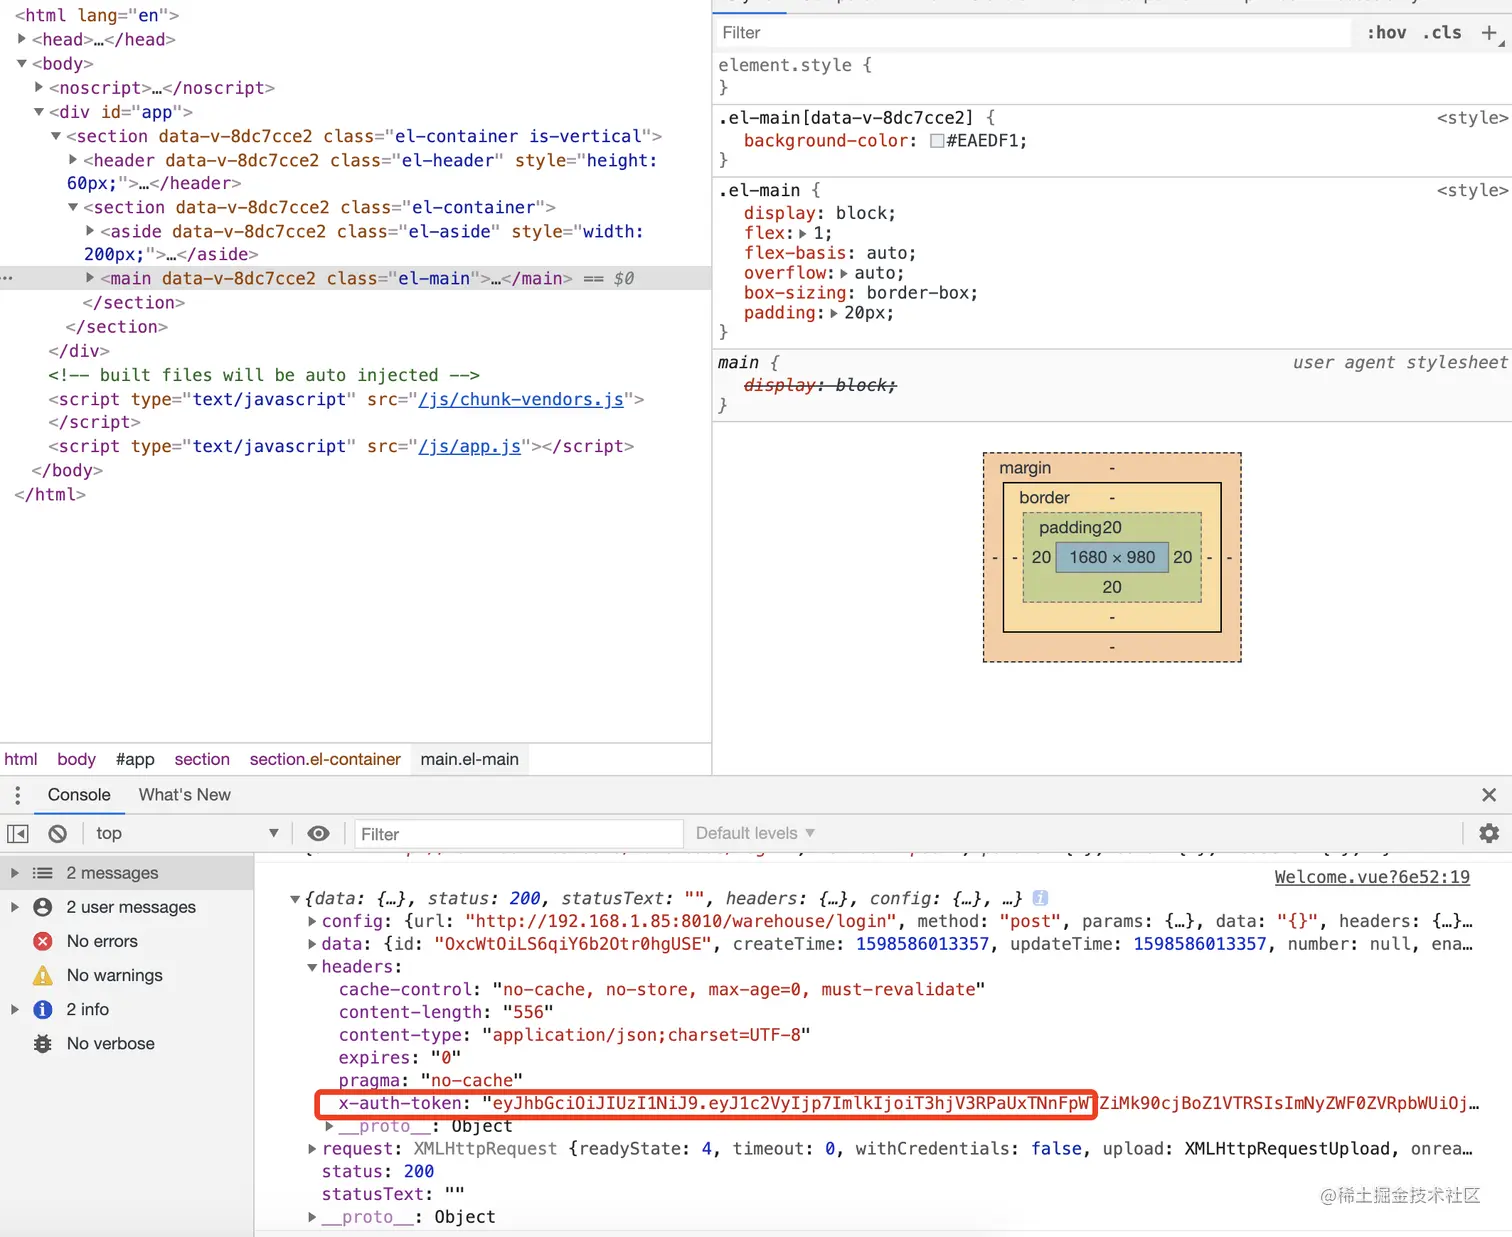
Task: Click the border label in box model
Action: click(x=1044, y=497)
